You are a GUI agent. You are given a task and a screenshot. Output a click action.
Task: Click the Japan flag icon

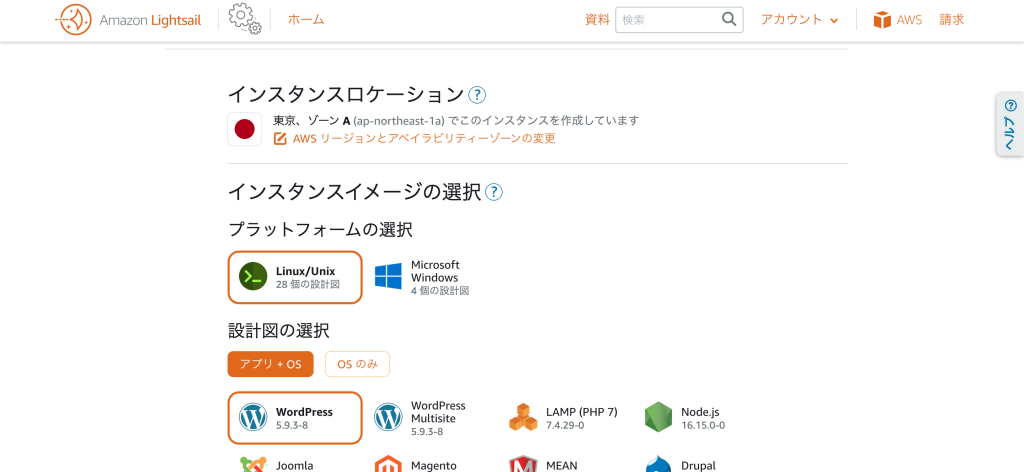[245, 129]
